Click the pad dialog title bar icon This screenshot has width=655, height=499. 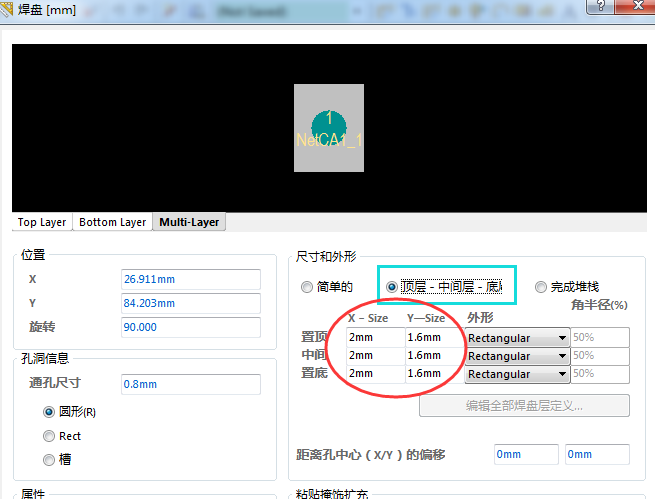click(x=10, y=10)
